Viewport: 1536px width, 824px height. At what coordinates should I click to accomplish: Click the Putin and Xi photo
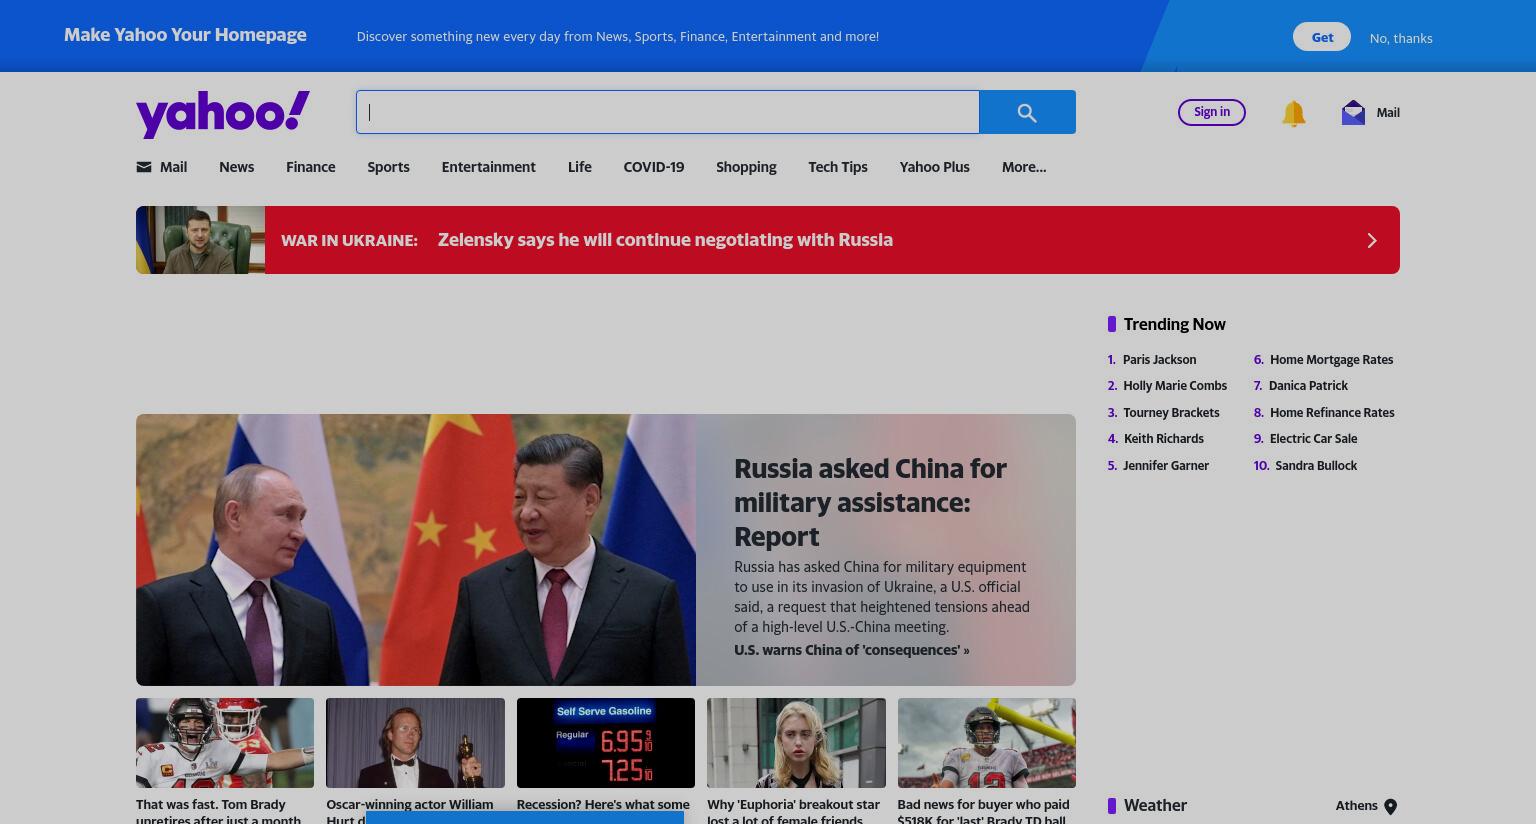[416, 550]
